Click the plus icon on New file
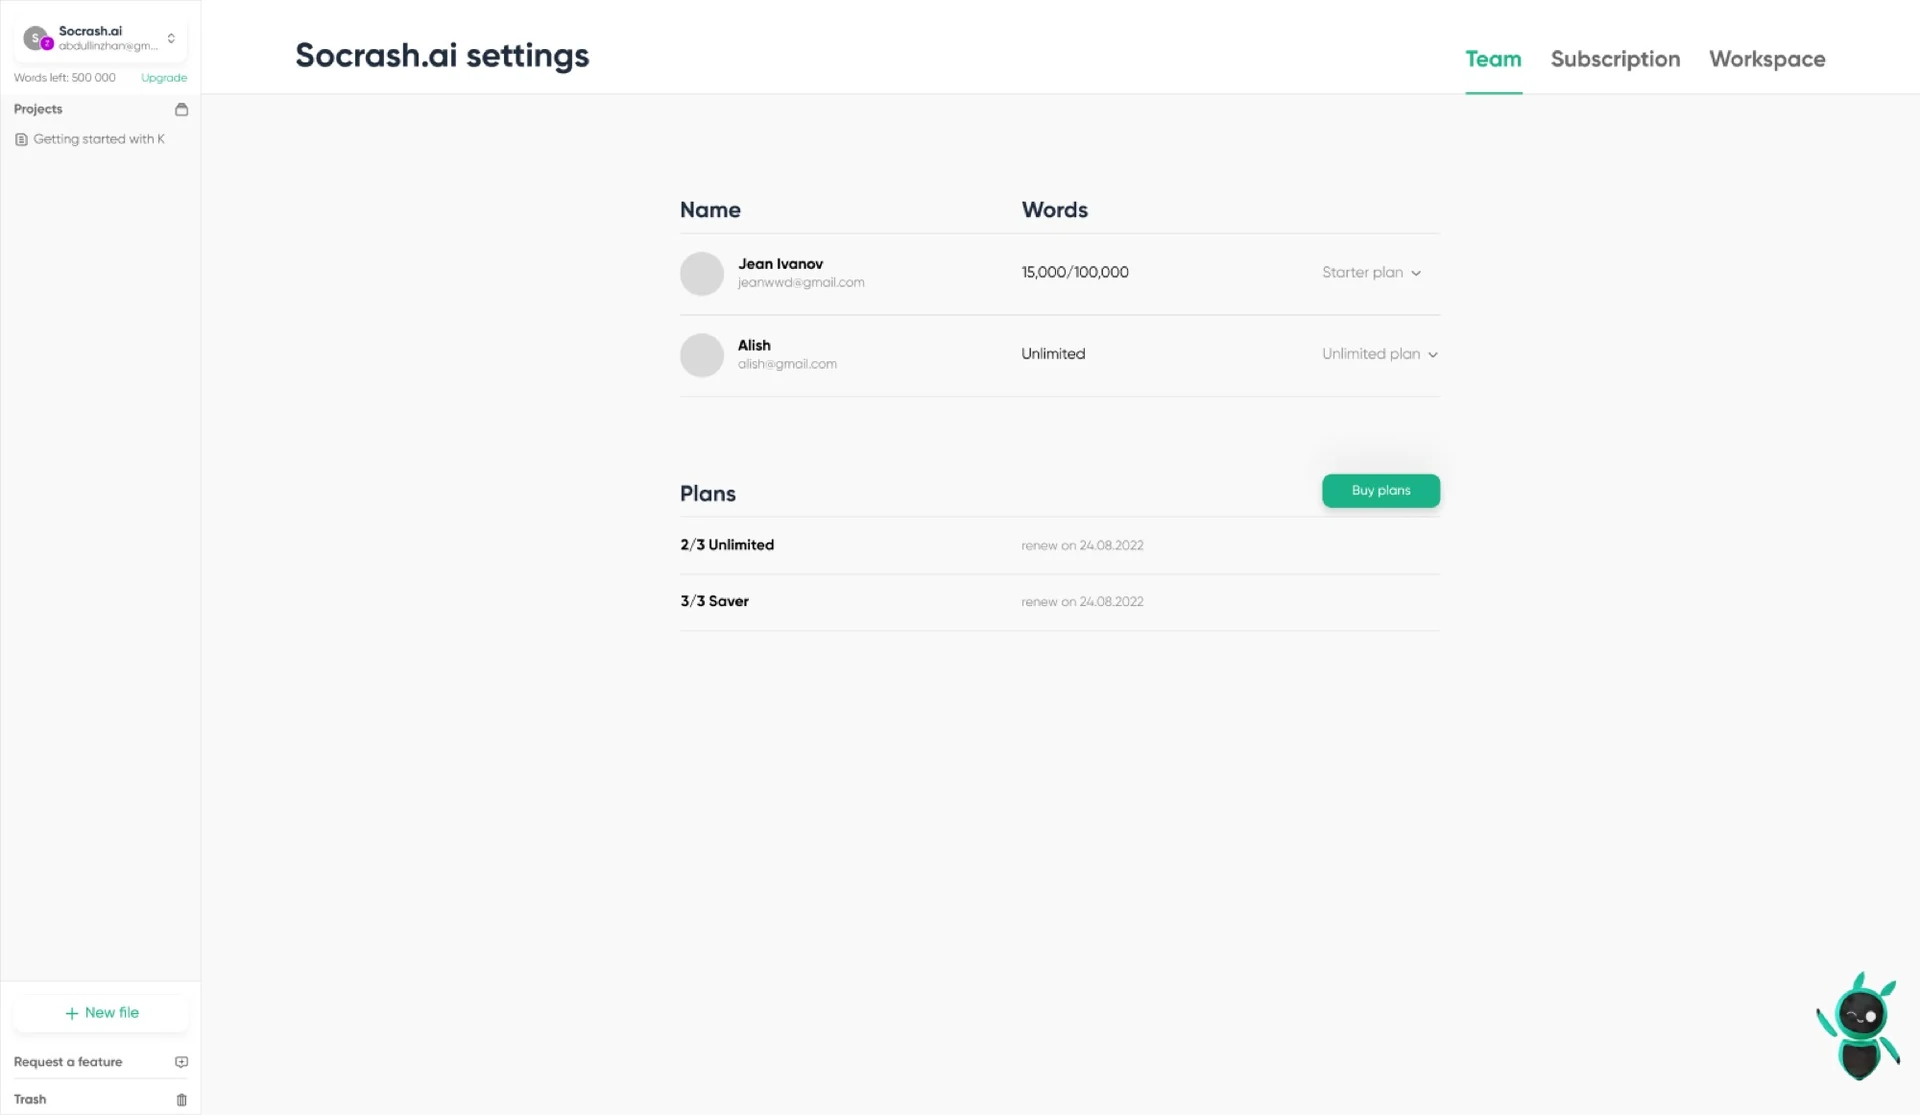1920x1115 pixels. tap(71, 1013)
